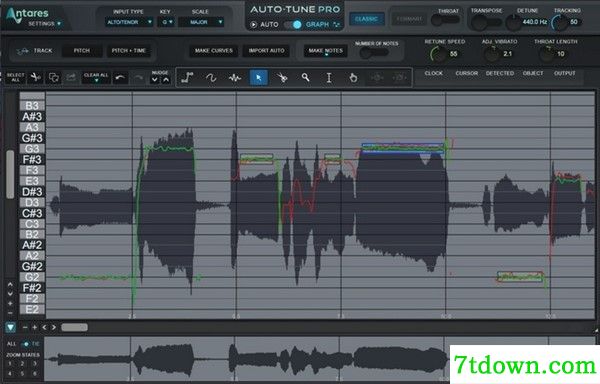Image resolution: width=600 pixels, height=384 pixels.
Task: Select zoom state 5
Action: pos(22,373)
